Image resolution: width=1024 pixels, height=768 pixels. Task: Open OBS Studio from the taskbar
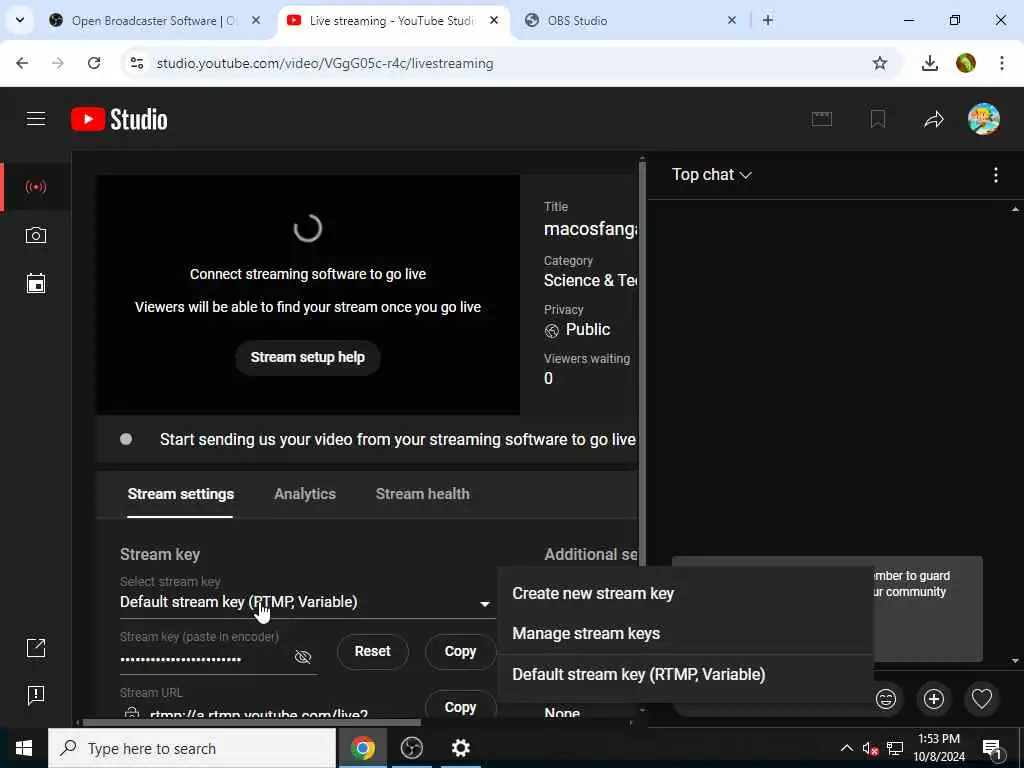411,748
